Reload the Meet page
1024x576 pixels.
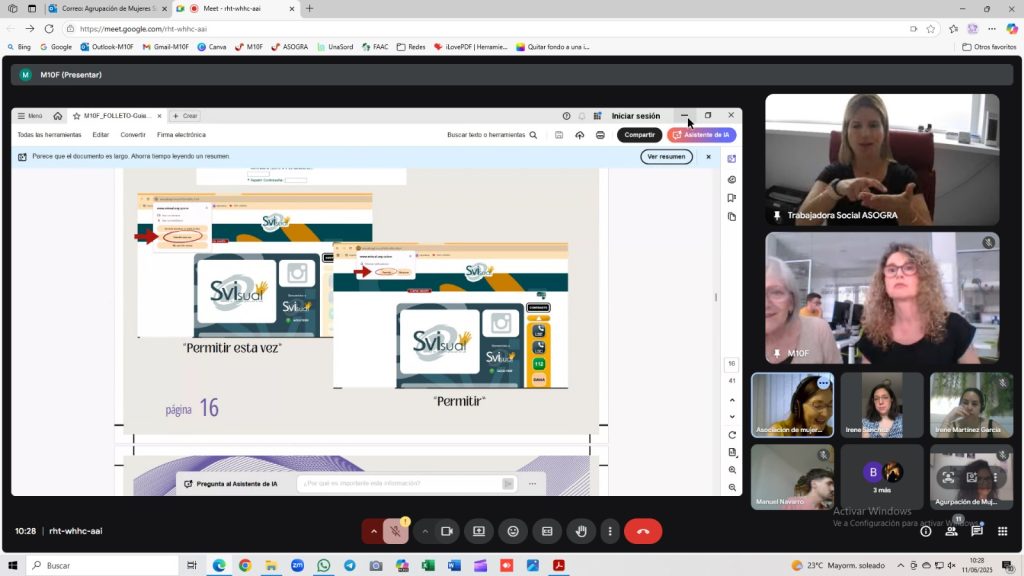pos(49,29)
